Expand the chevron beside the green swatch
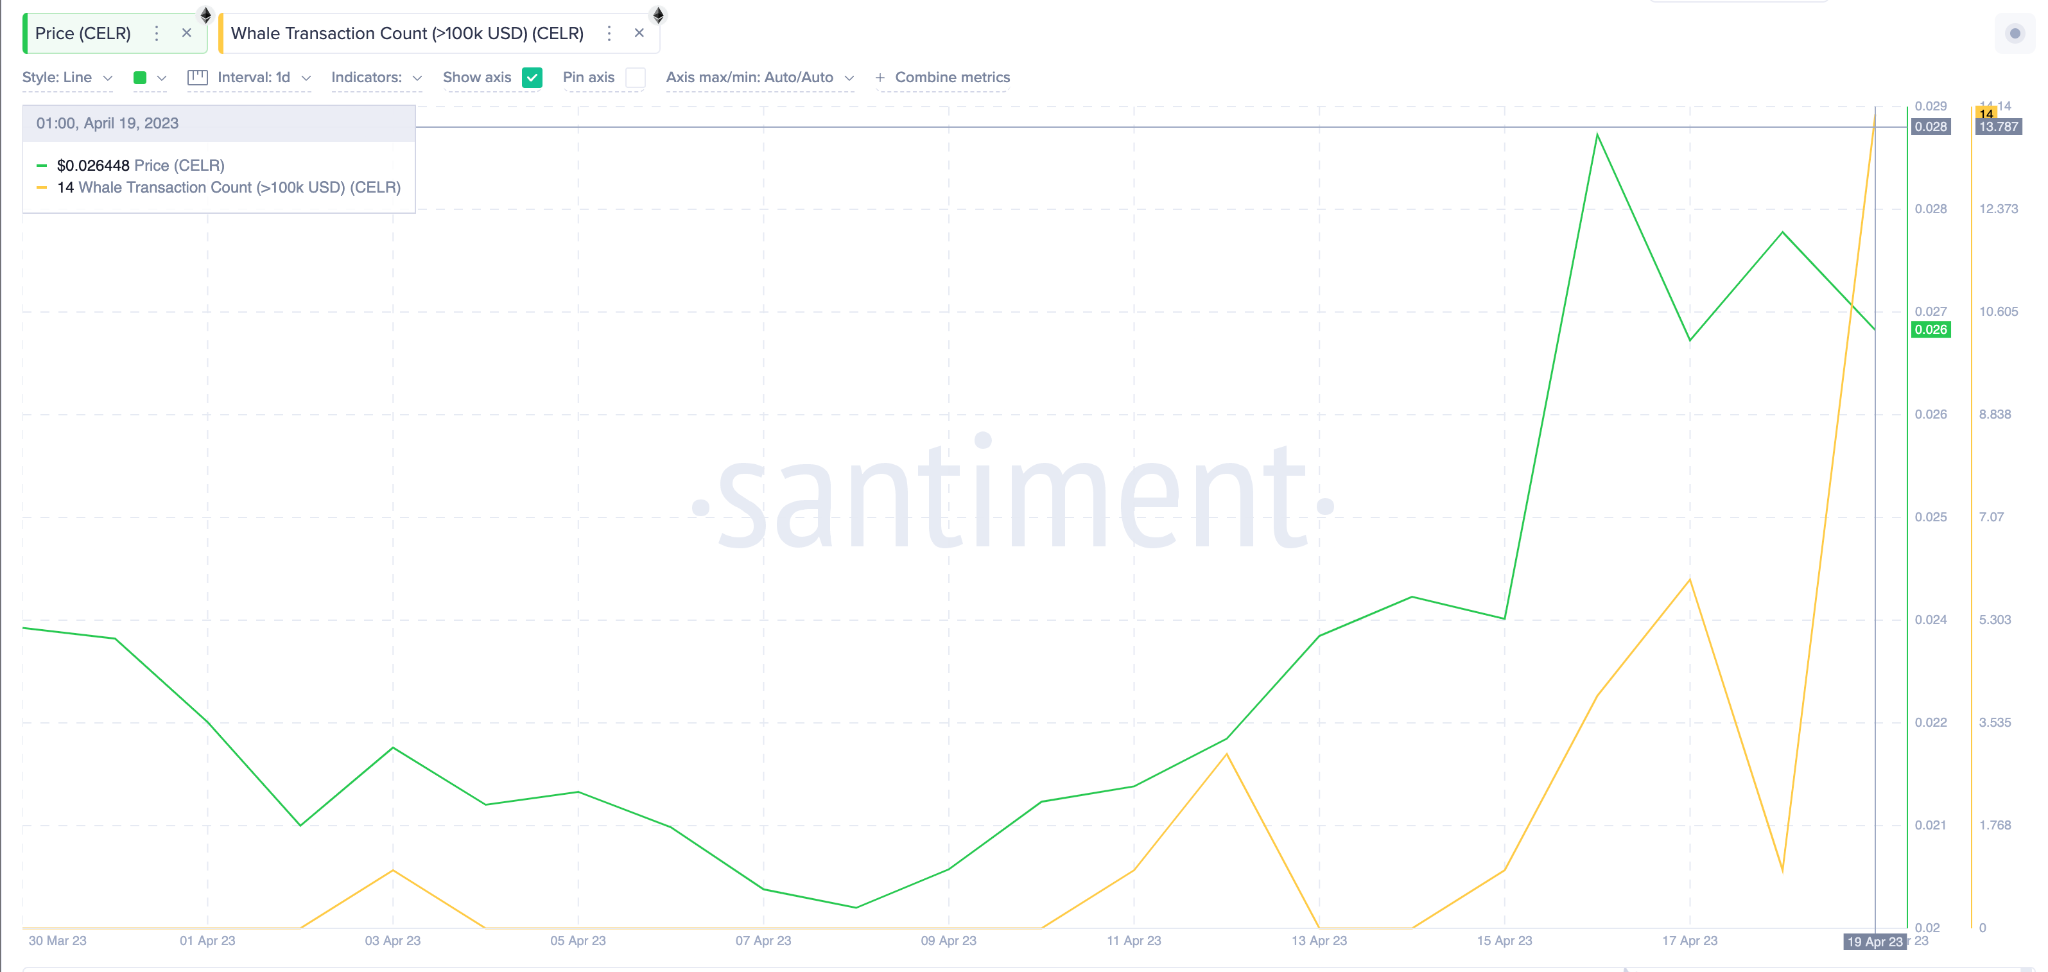 (162, 78)
